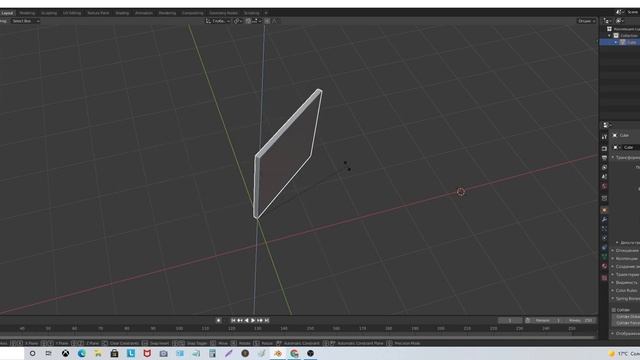Screen dimensions: 640x360
Task: Switch to the Layout workspace tab
Action: tap(7, 13)
